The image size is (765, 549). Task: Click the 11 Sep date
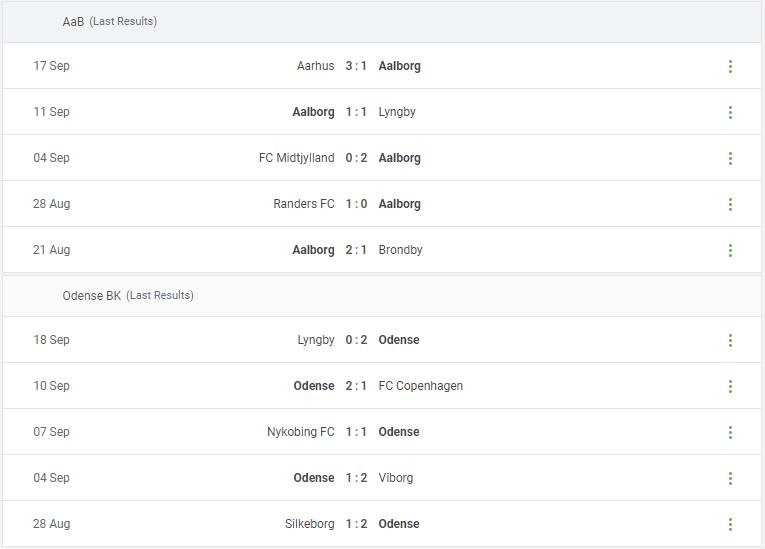click(x=51, y=112)
